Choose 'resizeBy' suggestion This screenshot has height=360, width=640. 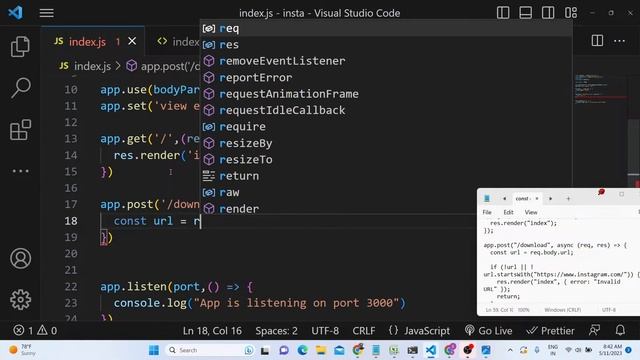[x=385, y=143]
